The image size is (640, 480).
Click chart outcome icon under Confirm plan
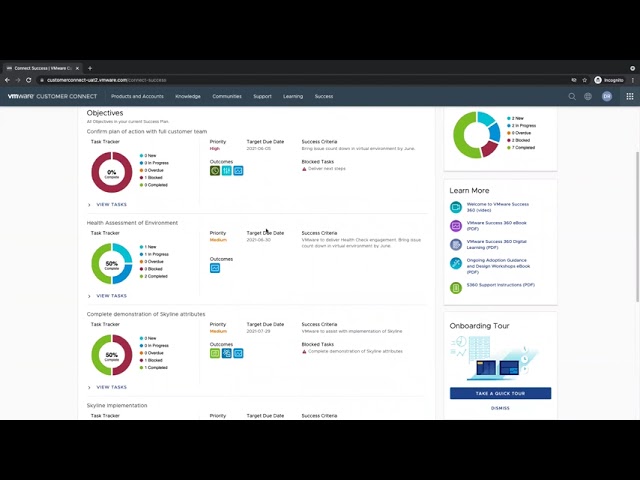[x=238, y=171]
